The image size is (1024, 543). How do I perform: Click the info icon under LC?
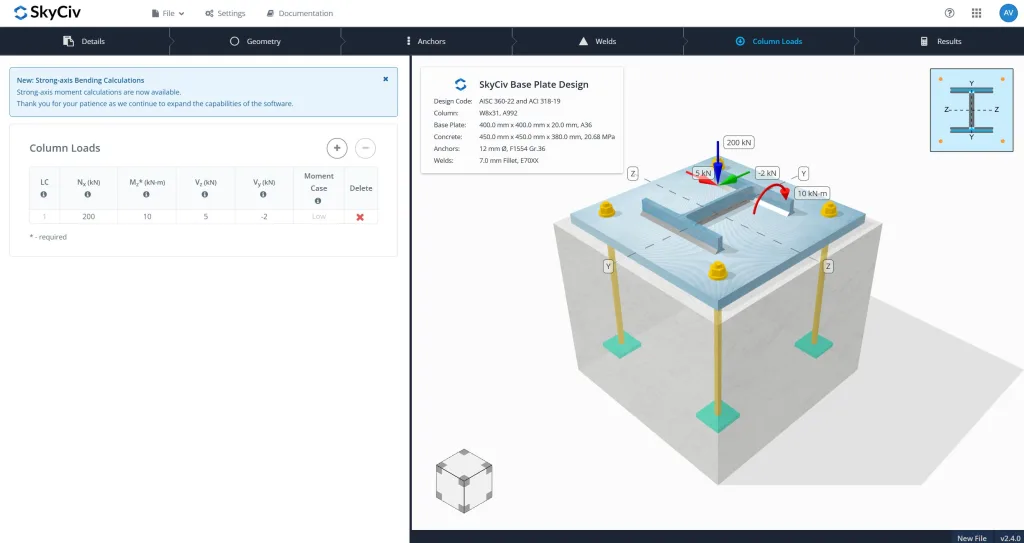[x=44, y=195]
